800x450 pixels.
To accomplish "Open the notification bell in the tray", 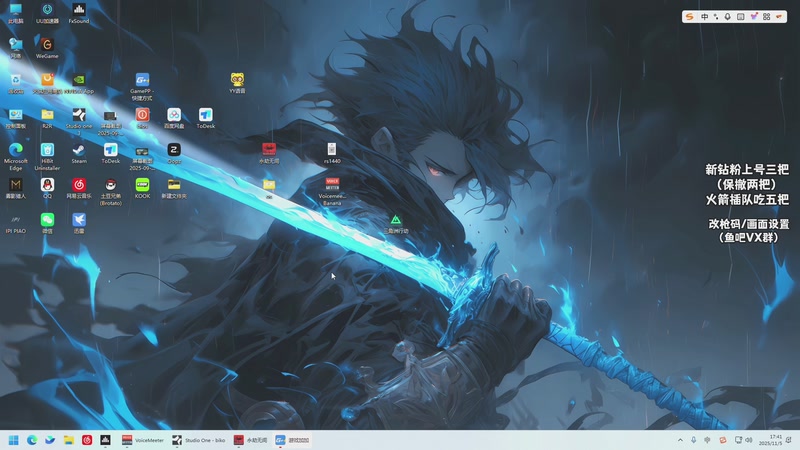I will (789, 440).
